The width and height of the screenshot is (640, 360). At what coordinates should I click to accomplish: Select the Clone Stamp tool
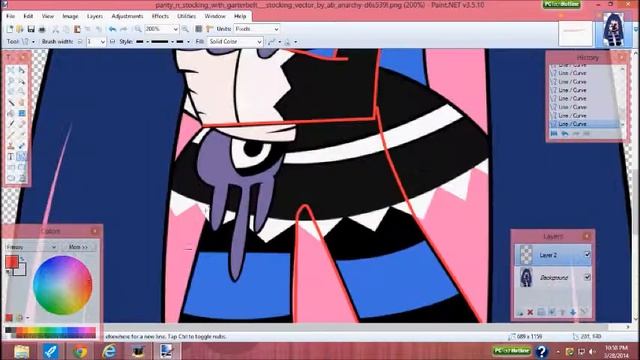(x=11, y=146)
